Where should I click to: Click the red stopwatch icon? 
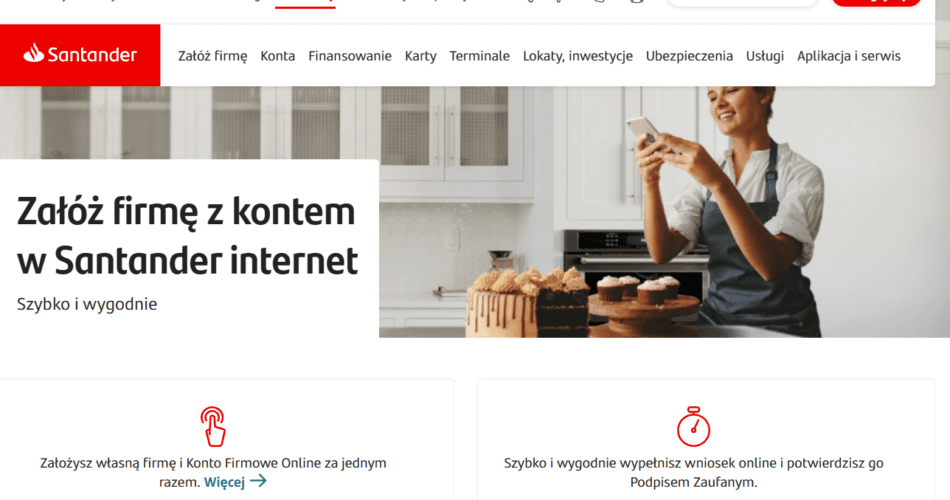click(693, 427)
